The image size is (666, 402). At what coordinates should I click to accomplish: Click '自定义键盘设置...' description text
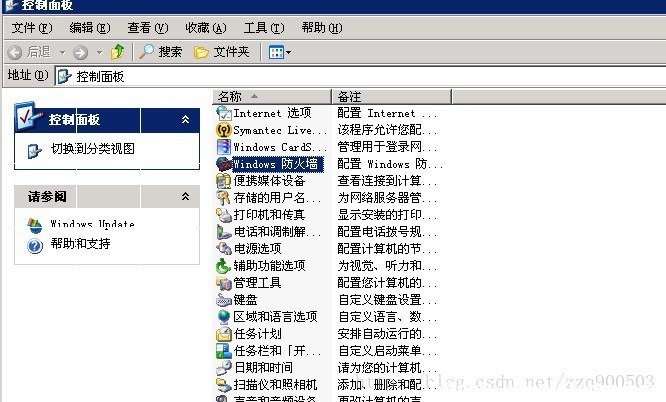[387, 300]
